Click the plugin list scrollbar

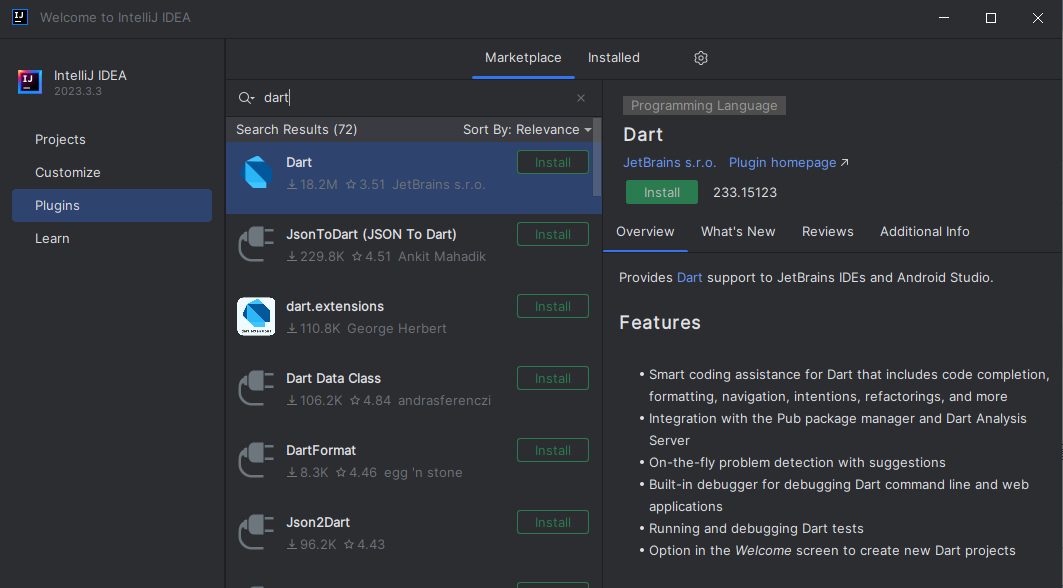pos(597,157)
